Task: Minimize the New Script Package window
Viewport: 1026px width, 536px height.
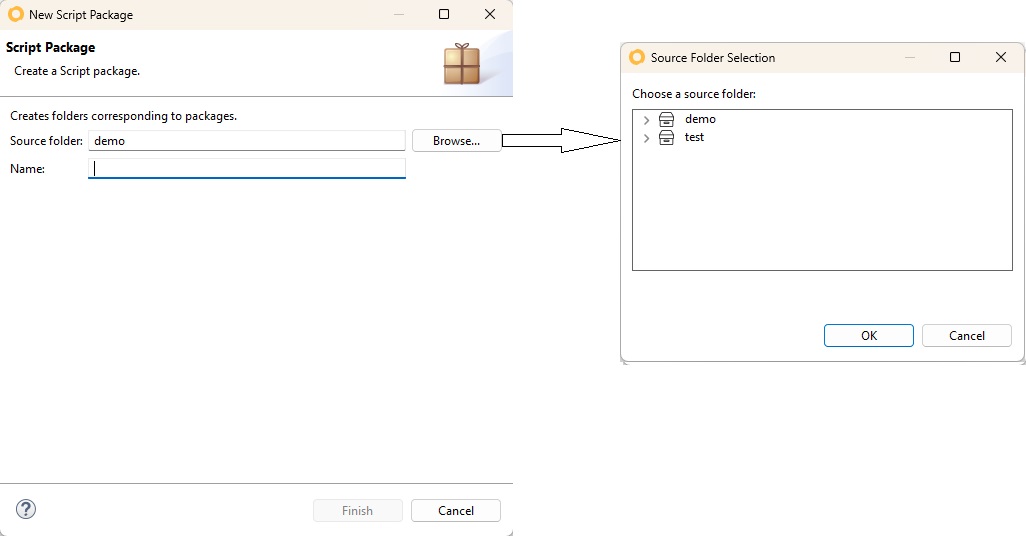Action: click(x=398, y=15)
